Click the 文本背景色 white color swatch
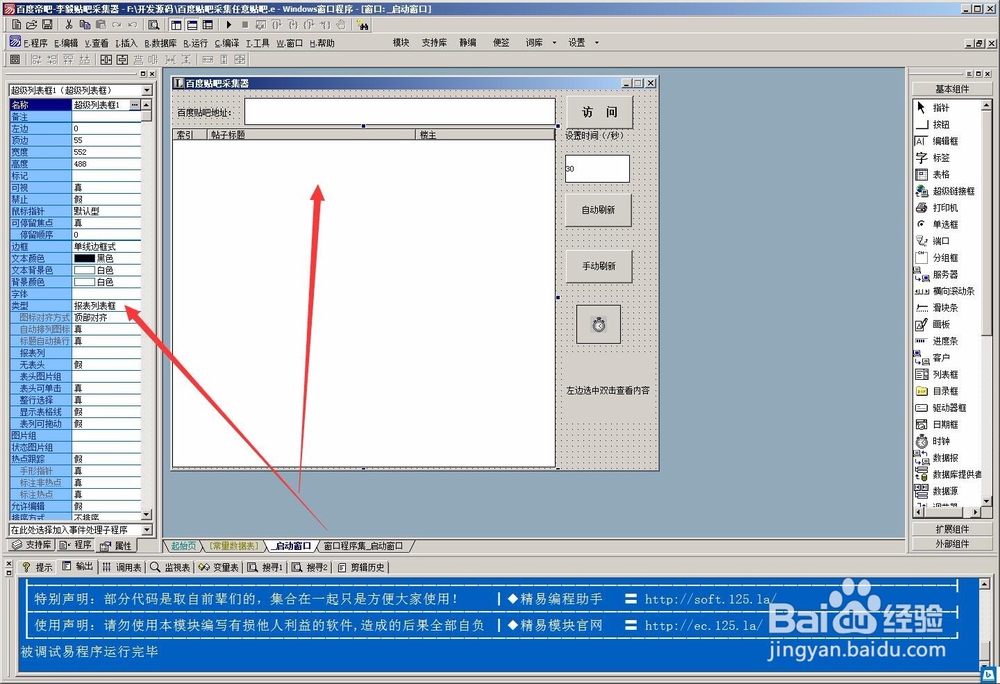Viewport: 1000px width, 684px height. pyautogui.click(x=84, y=270)
